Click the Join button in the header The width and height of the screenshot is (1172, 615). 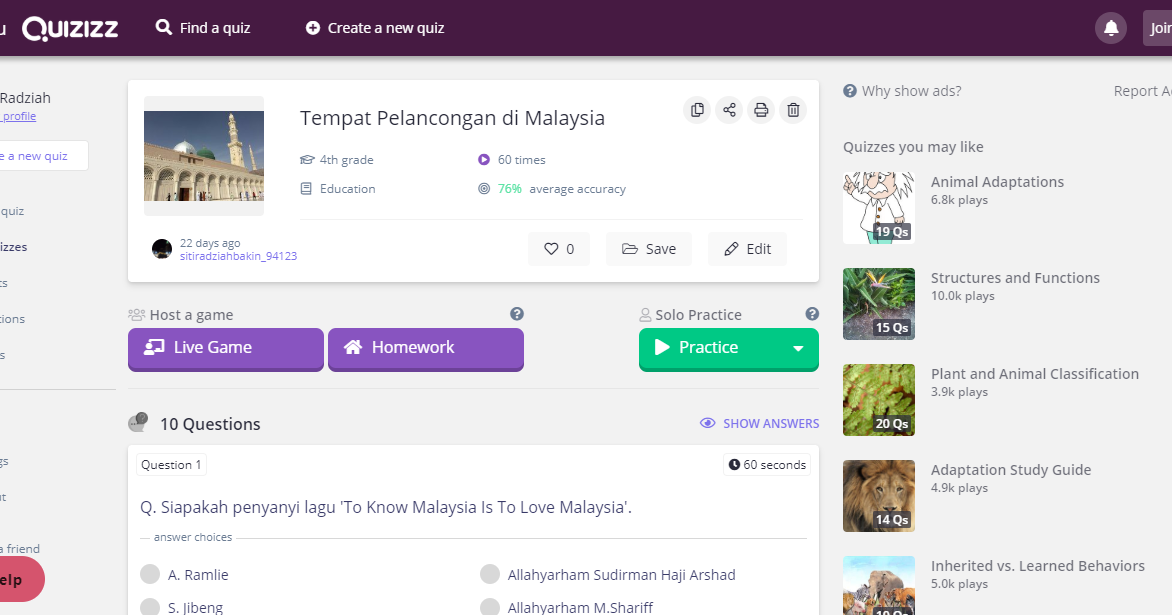coord(1158,28)
